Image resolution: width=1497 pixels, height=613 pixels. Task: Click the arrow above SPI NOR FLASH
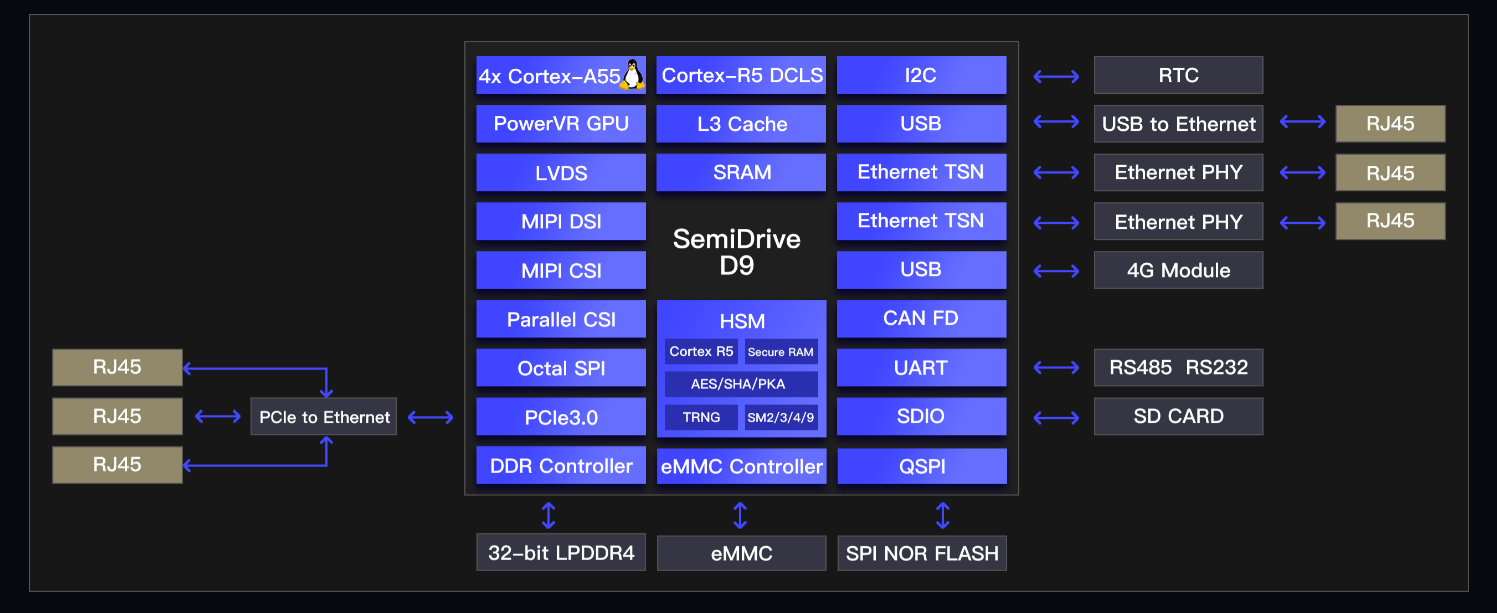pos(942,516)
